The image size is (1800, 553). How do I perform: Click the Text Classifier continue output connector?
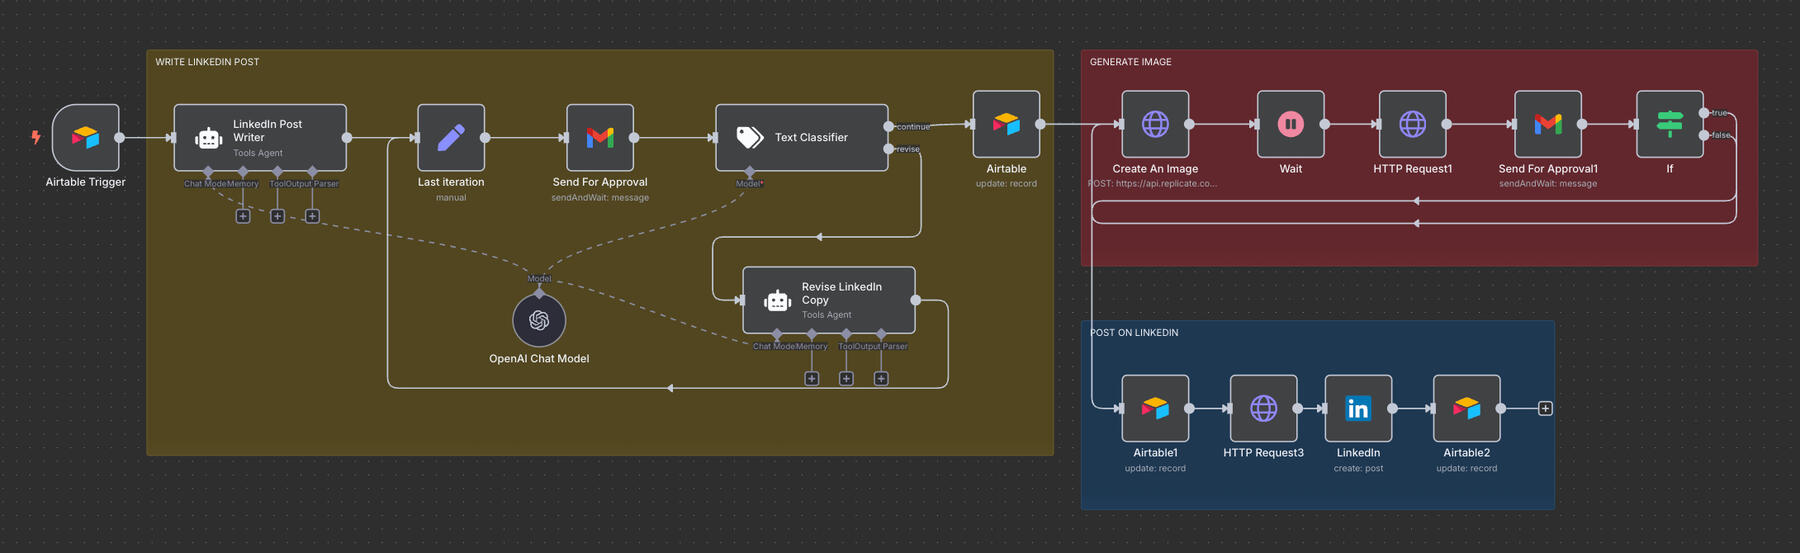889,126
